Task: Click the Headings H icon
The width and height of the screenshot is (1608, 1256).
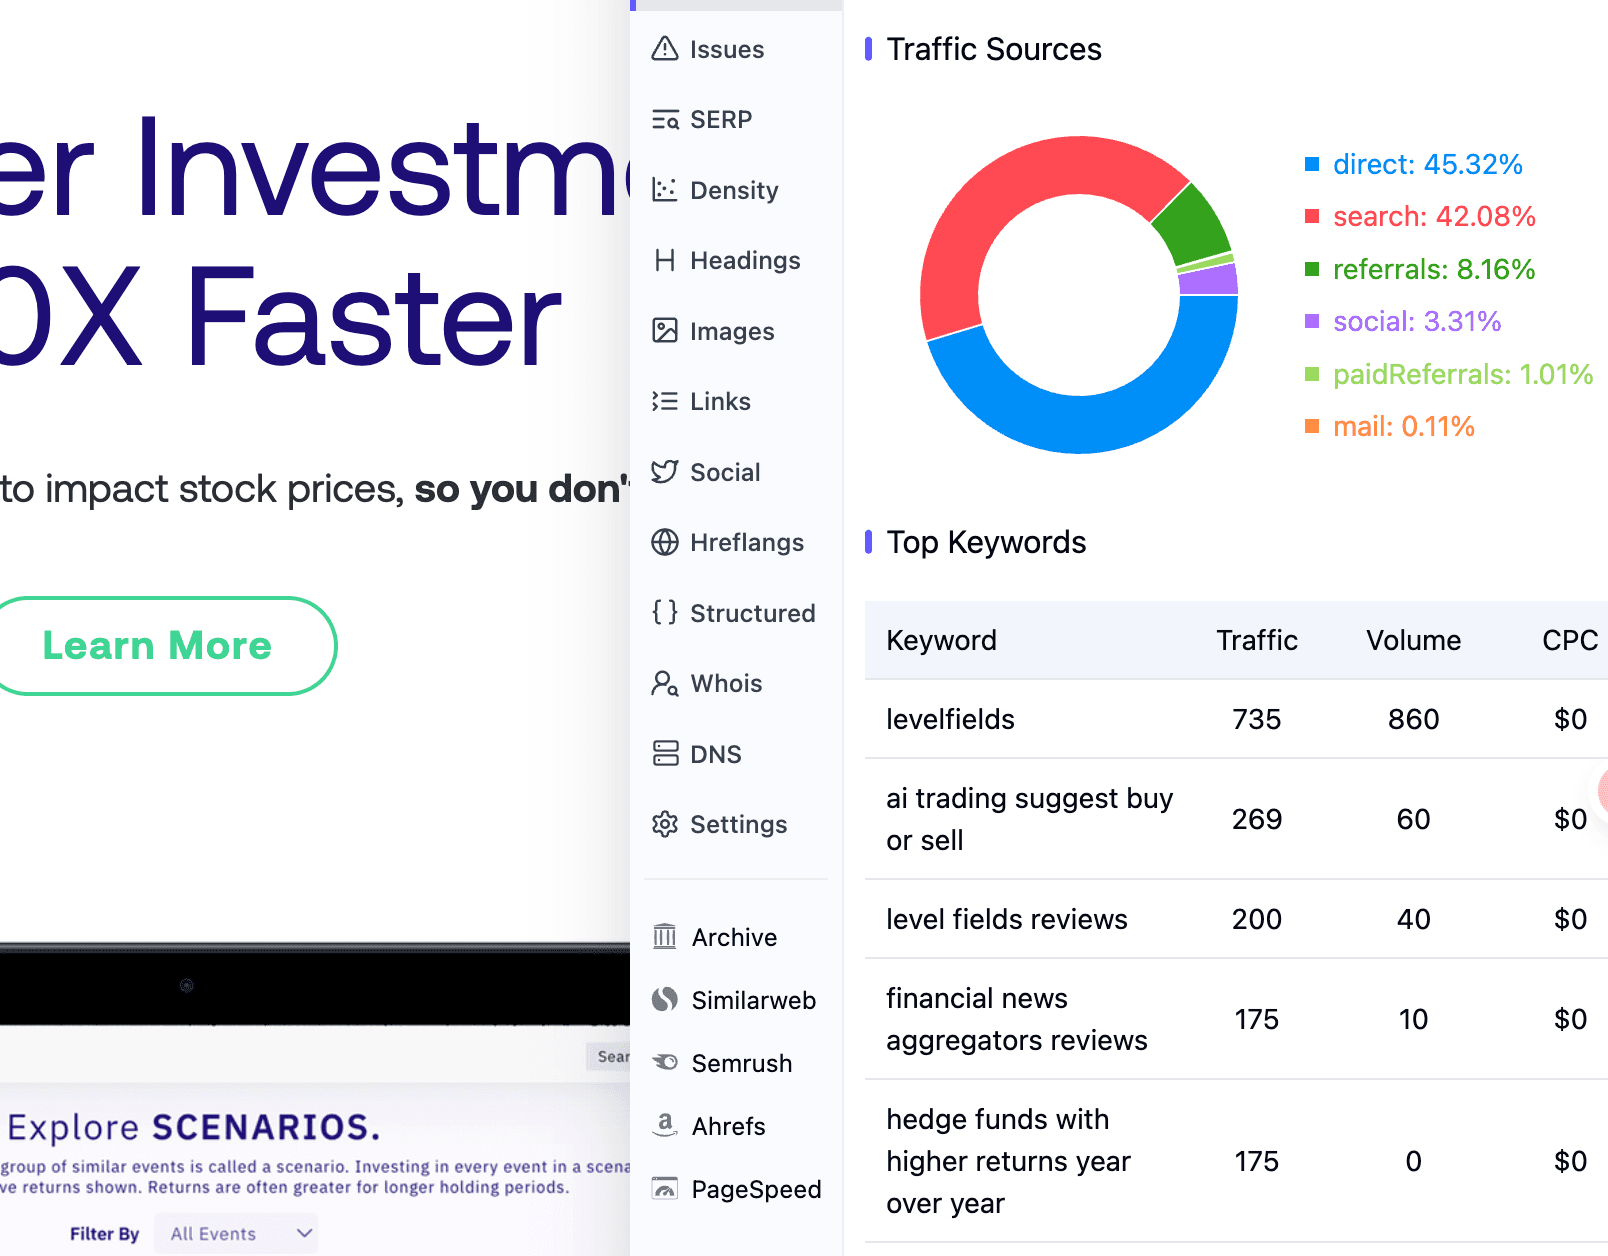Action: (x=665, y=260)
